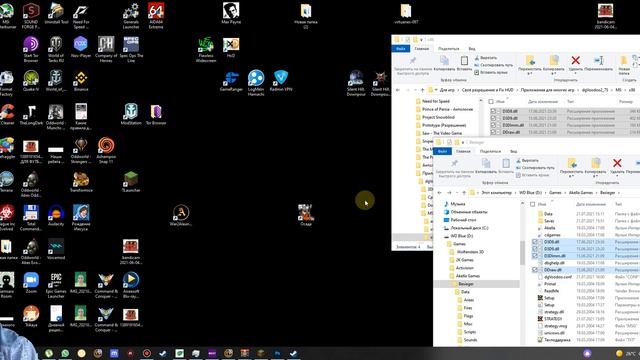
Task: Select the Epic Games Launcher icon
Action: click(x=56, y=285)
